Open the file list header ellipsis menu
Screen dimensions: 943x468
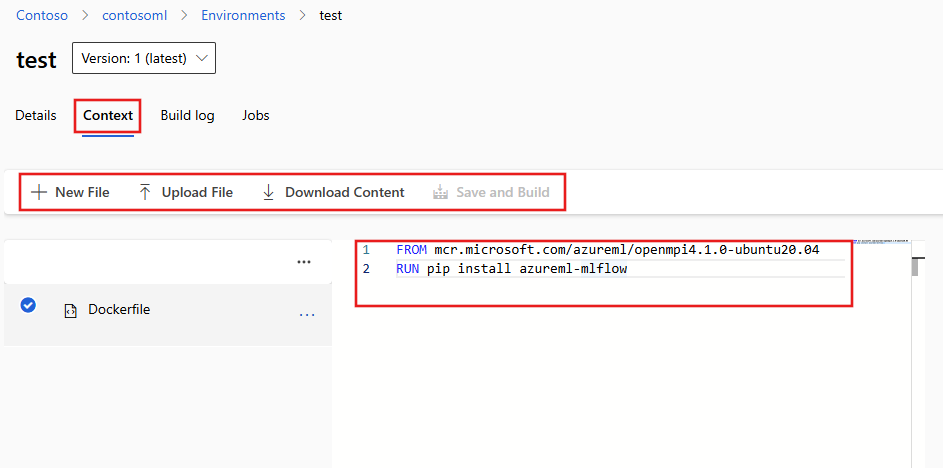pyautogui.click(x=304, y=262)
